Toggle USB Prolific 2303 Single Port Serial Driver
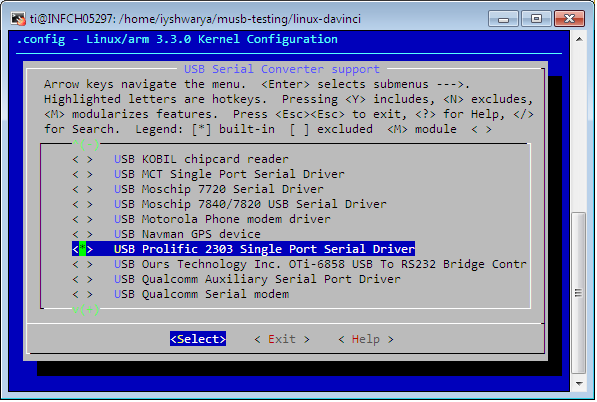597x402 pixels. (243, 249)
